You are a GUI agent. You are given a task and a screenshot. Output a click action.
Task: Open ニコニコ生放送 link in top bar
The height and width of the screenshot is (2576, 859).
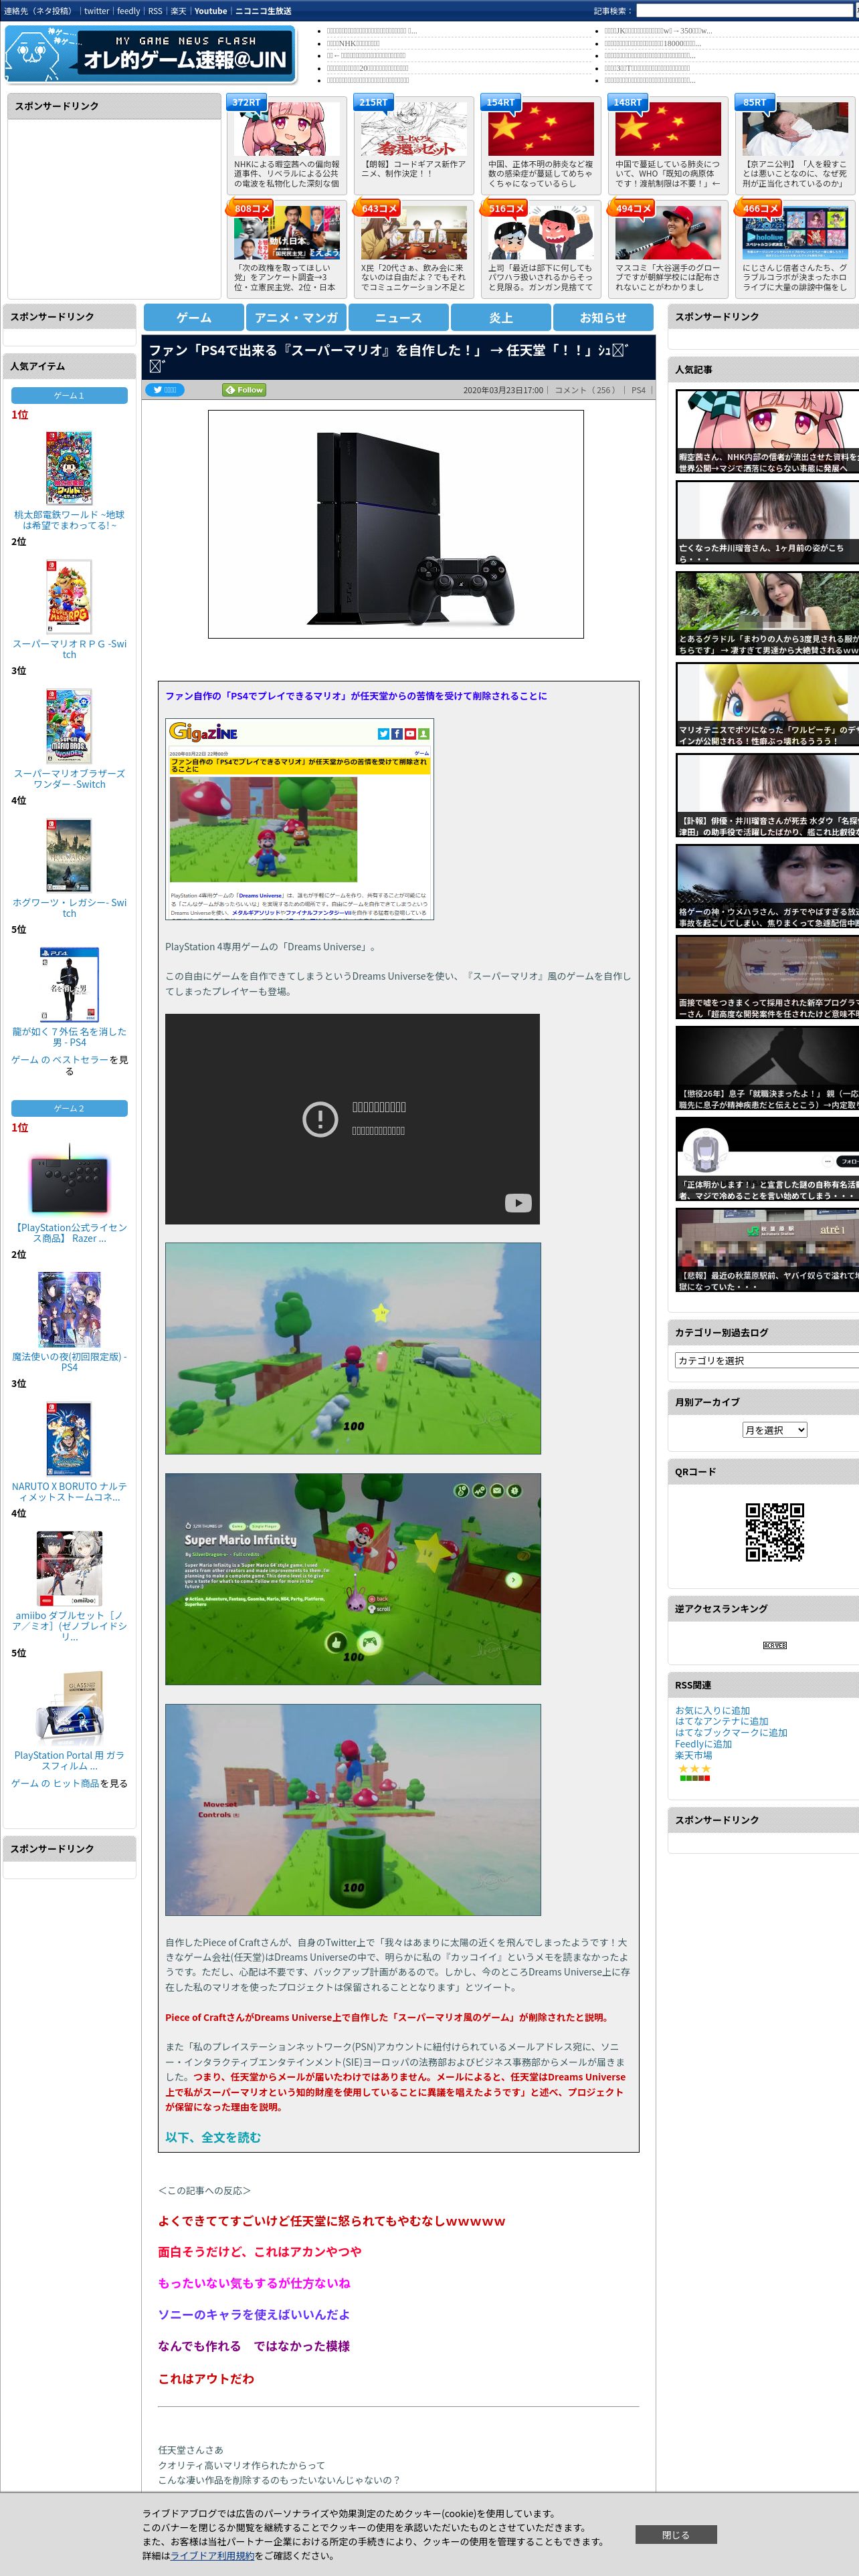pos(263,11)
